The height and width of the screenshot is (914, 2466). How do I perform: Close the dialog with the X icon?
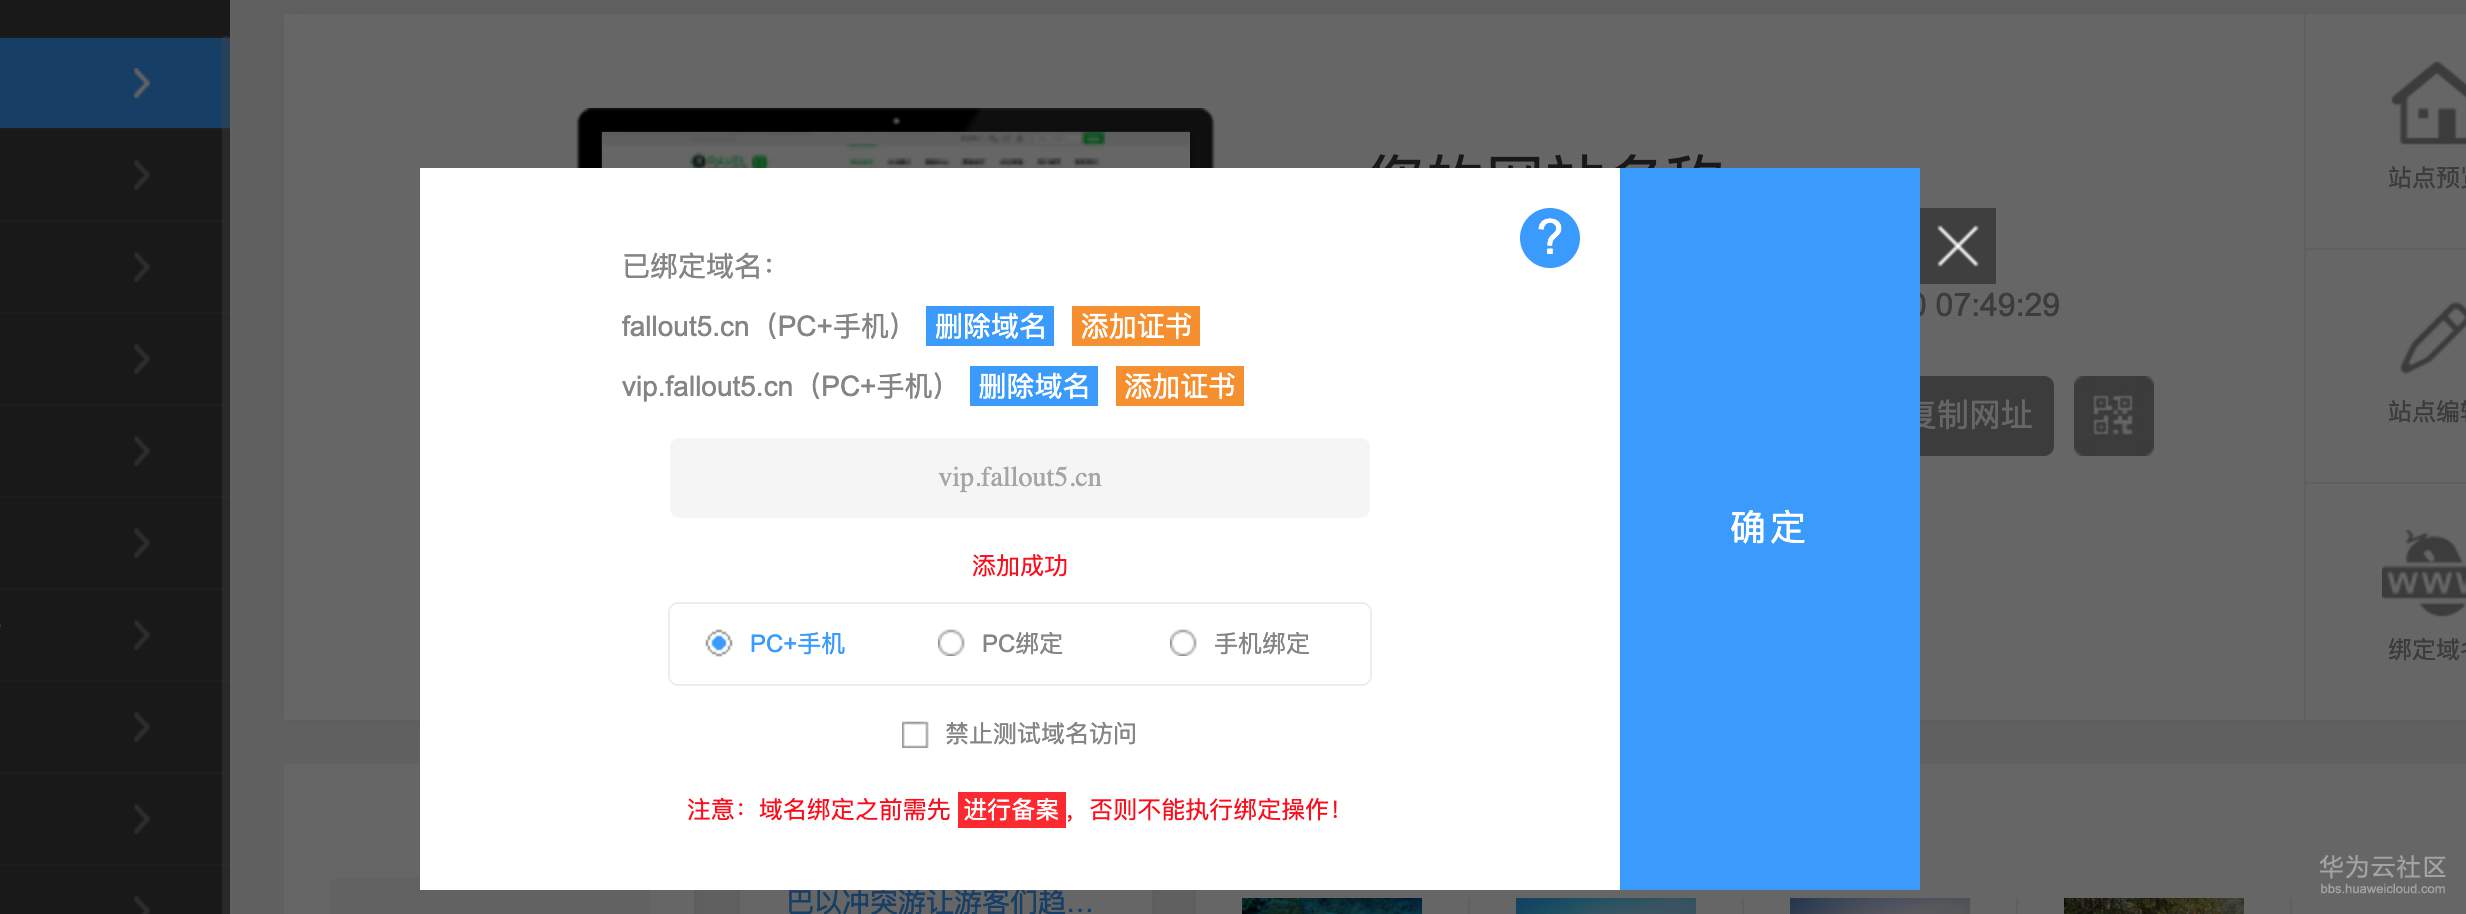click(1956, 246)
